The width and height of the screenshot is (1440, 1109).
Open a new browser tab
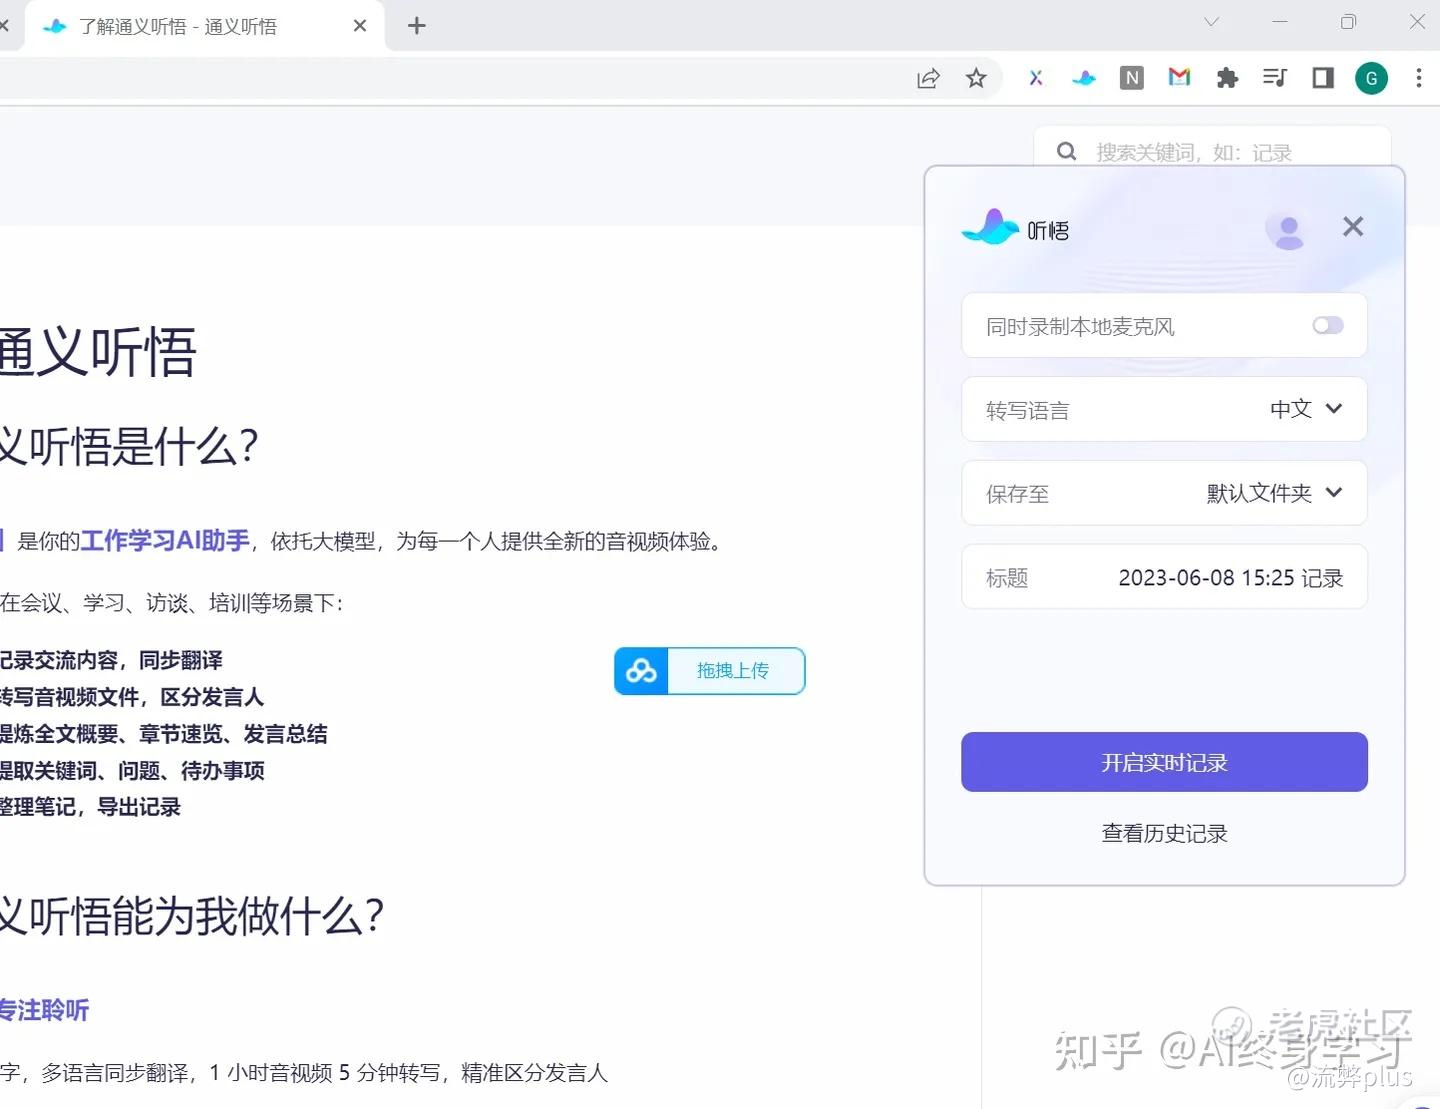417,26
